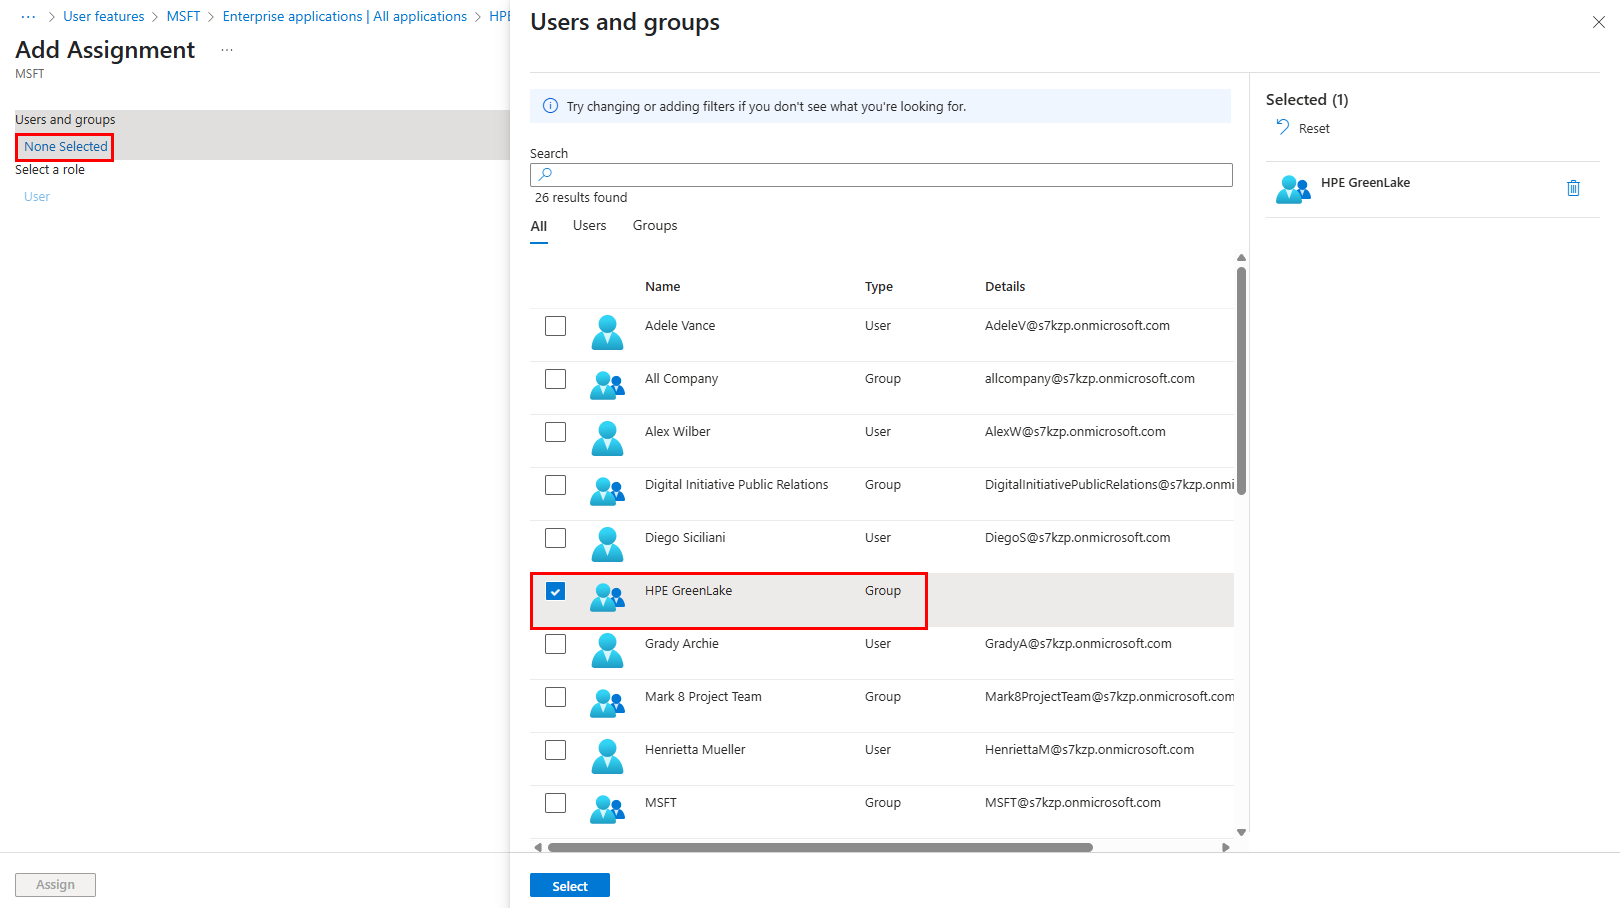Click breadcrumb ellipsis to show hidden paths
Screen dimensions: 1620x908
[28, 17]
